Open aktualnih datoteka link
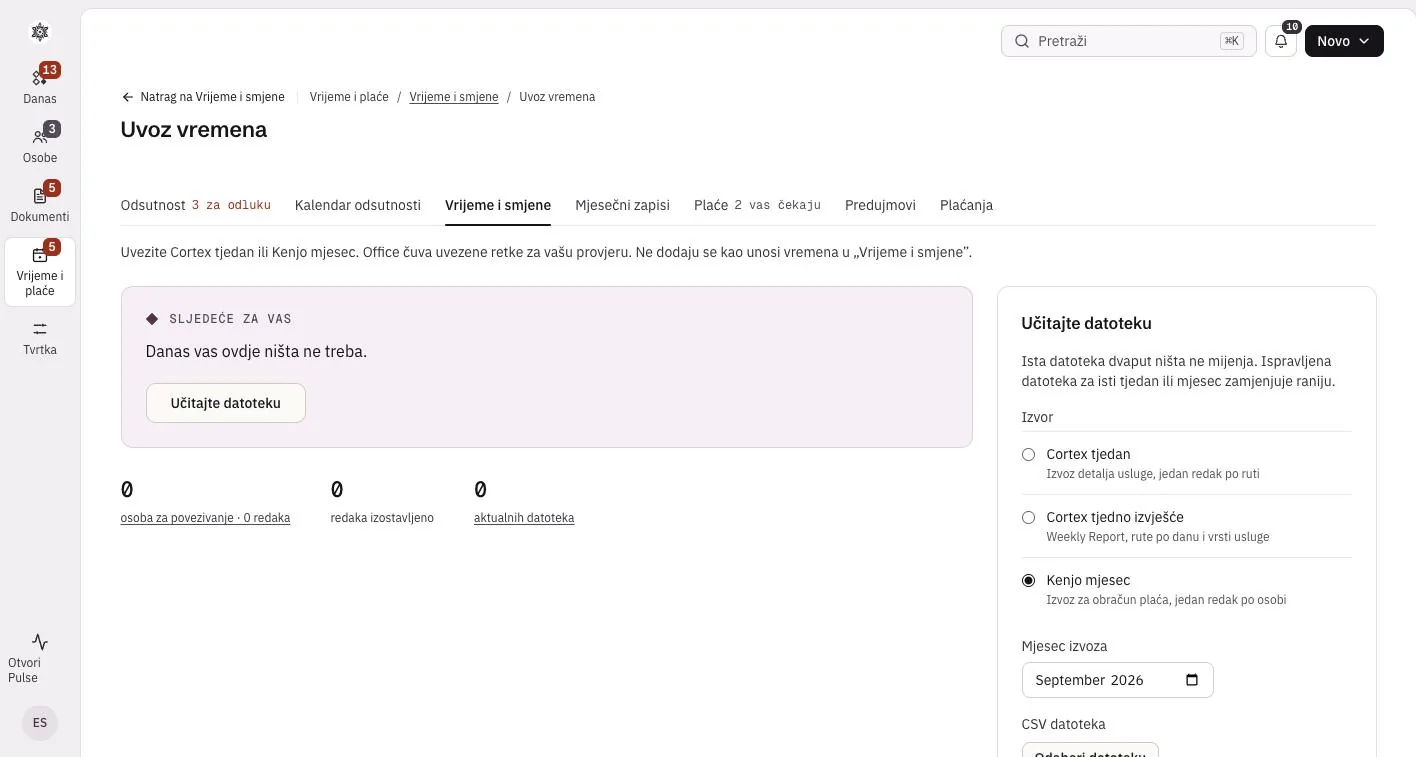Viewport: 1416px width, 757px height. (524, 518)
